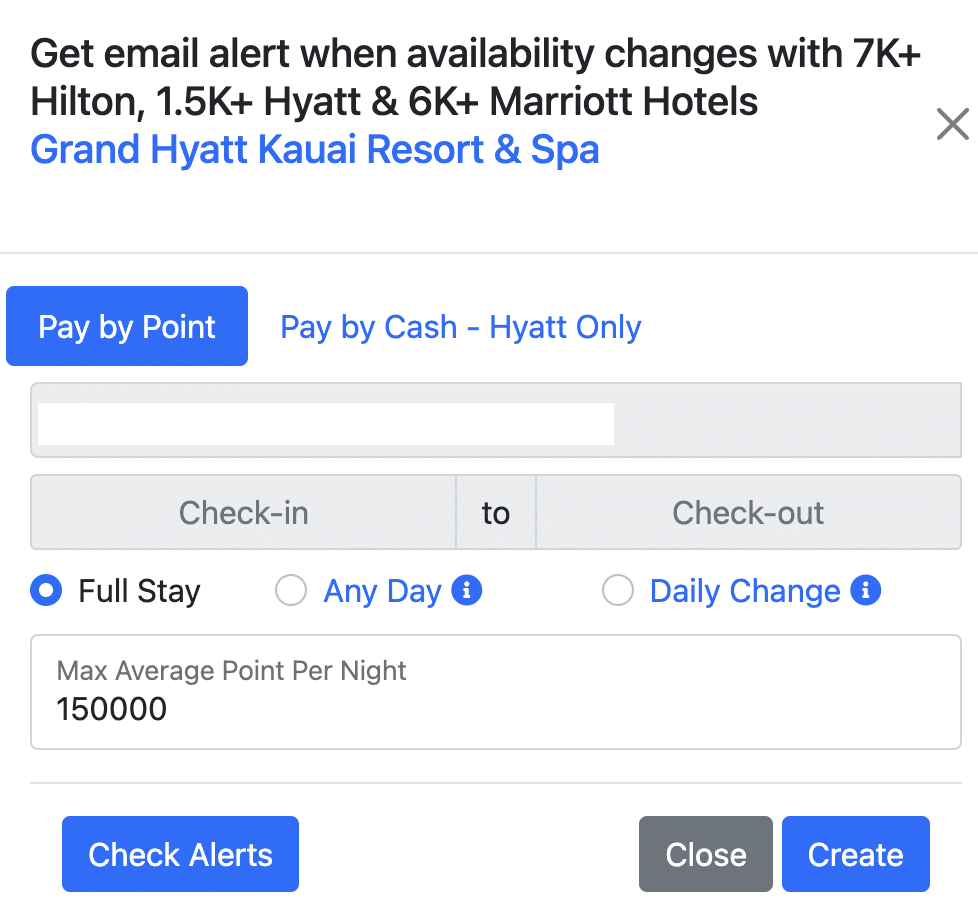Click the "to" separator between dates
Viewport: 978px width, 906px height.
pos(496,513)
